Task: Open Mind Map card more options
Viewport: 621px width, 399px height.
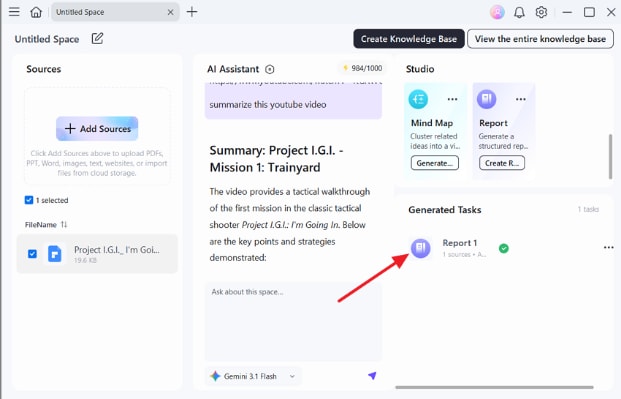Action: [452, 99]
